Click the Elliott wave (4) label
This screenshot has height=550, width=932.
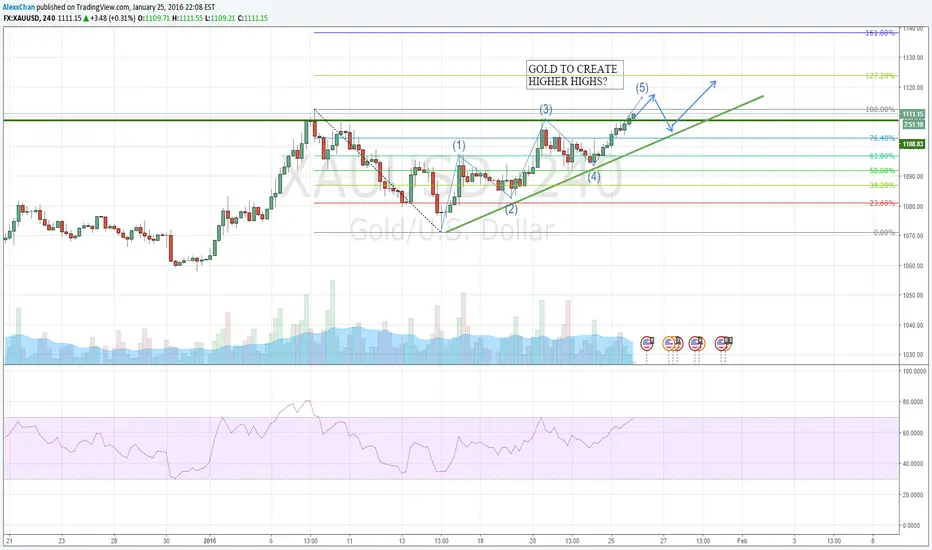594,176
